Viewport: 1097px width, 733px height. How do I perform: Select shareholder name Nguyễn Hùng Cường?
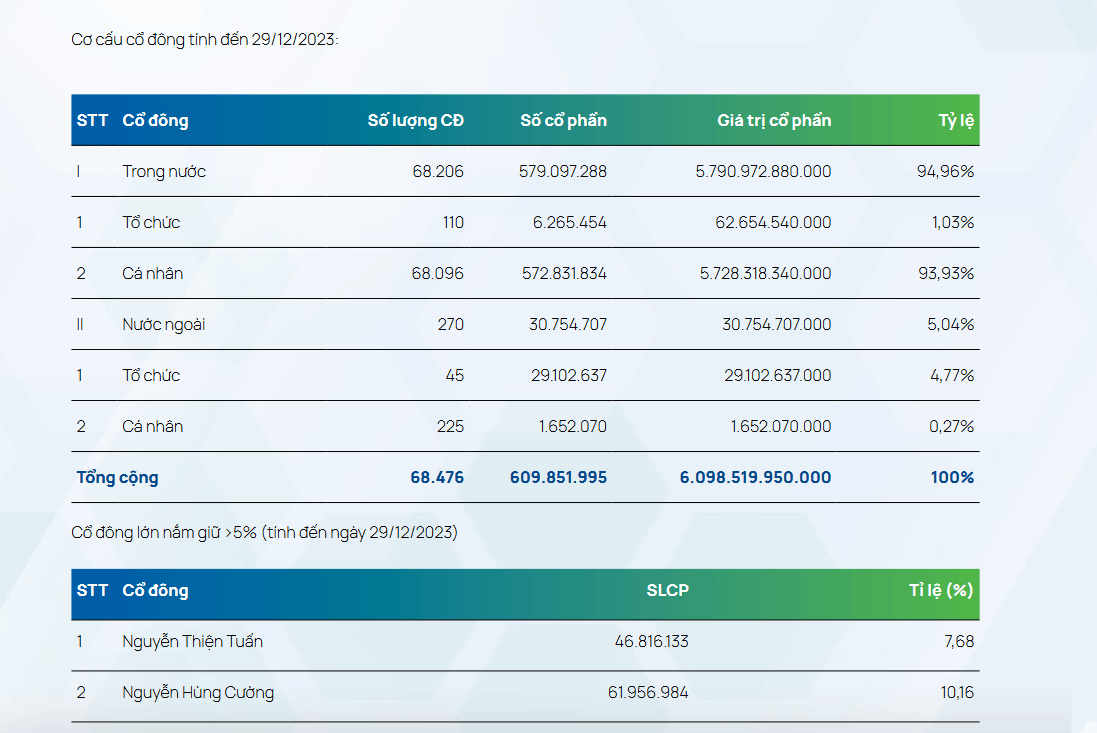198,692
